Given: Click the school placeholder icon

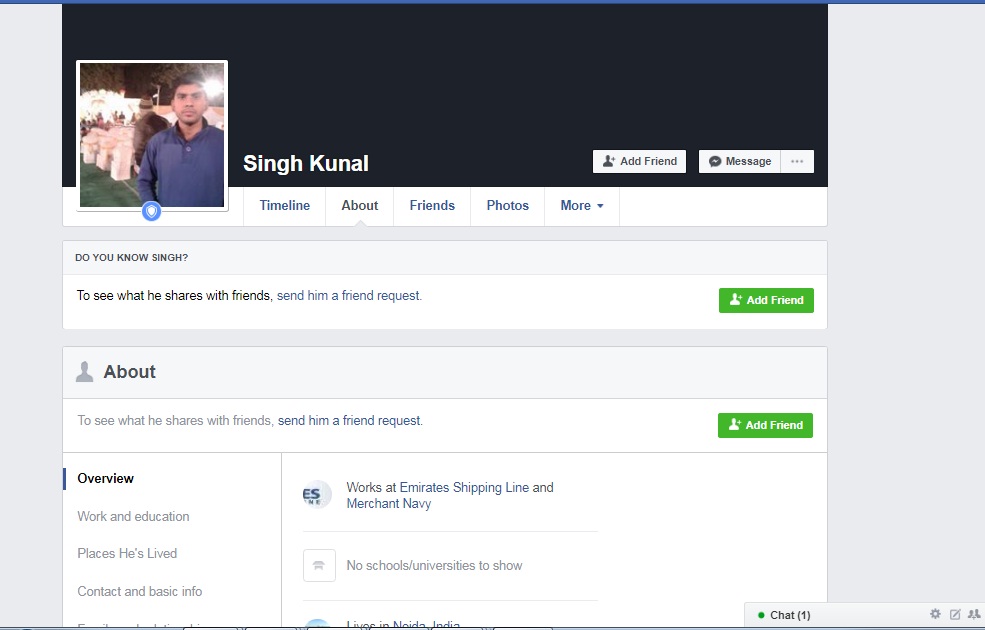Looking at the screenshot, I should click(319, 565).
